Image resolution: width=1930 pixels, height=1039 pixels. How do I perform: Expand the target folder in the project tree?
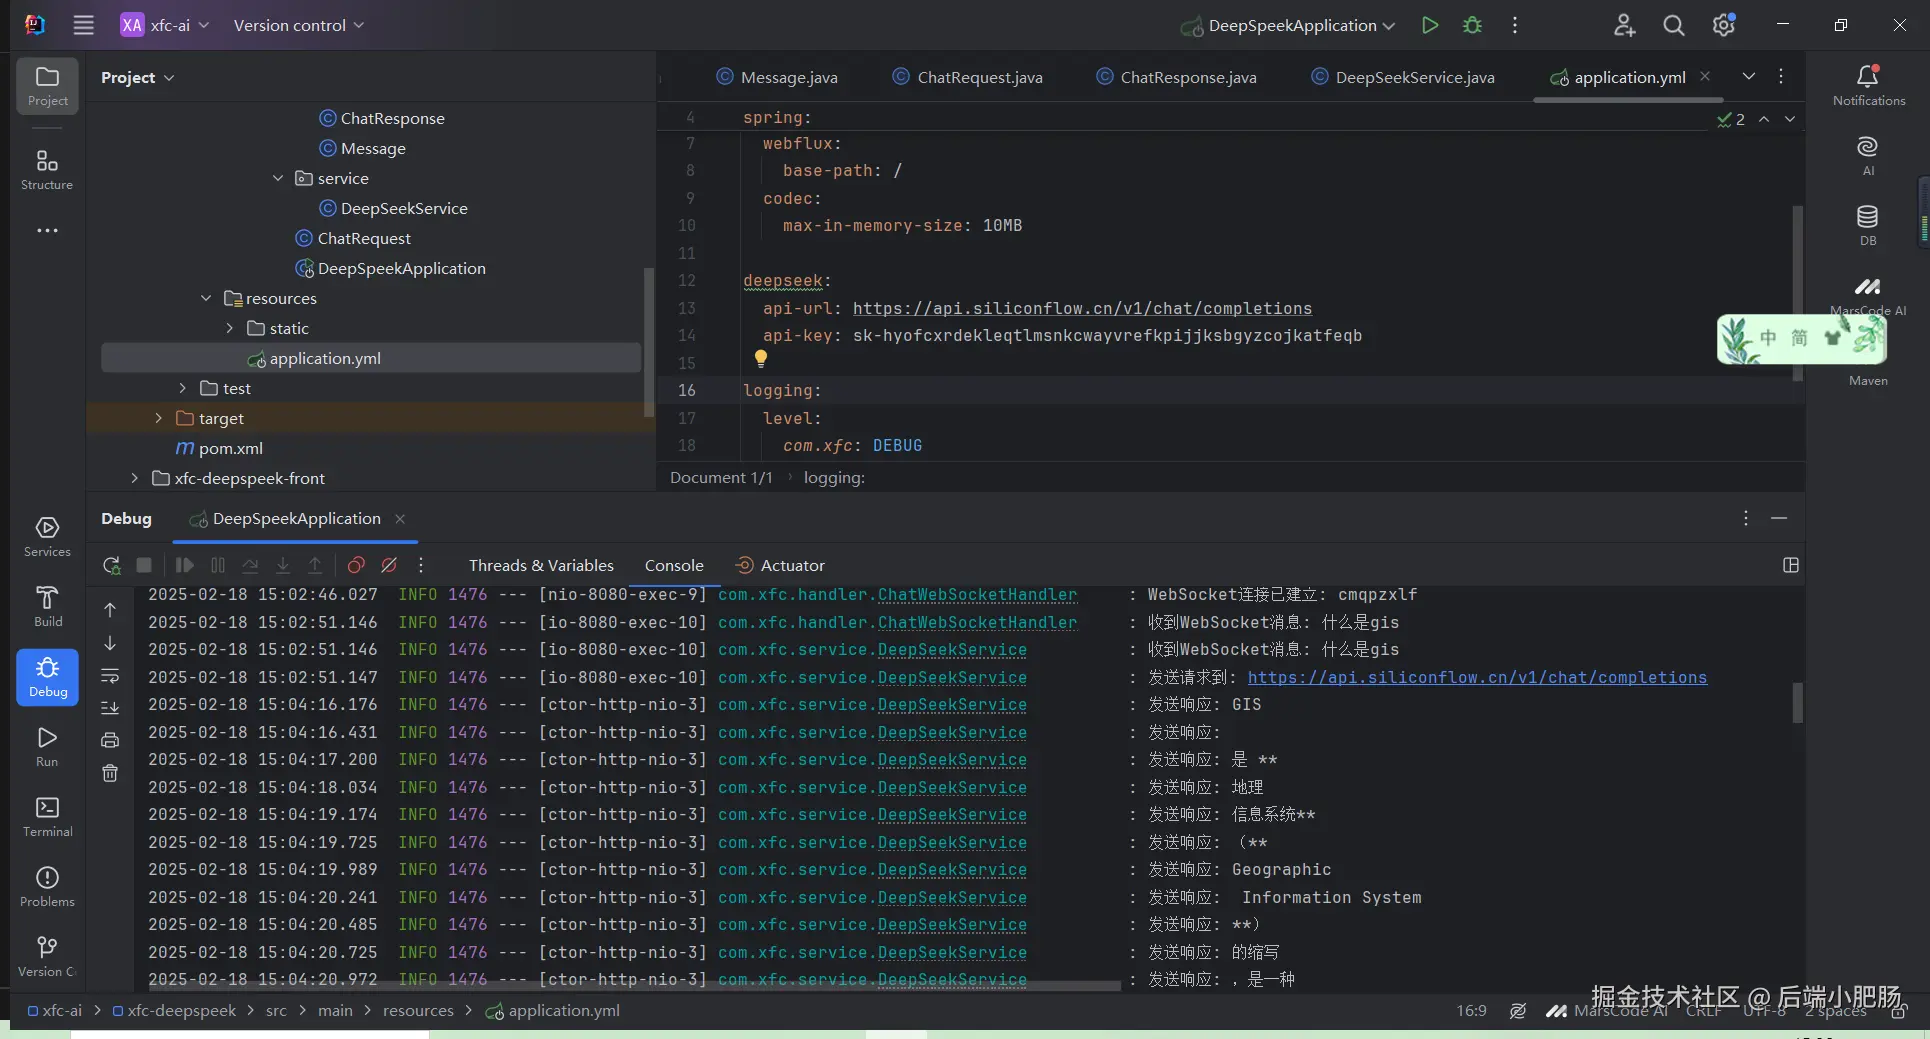[158, 418]
